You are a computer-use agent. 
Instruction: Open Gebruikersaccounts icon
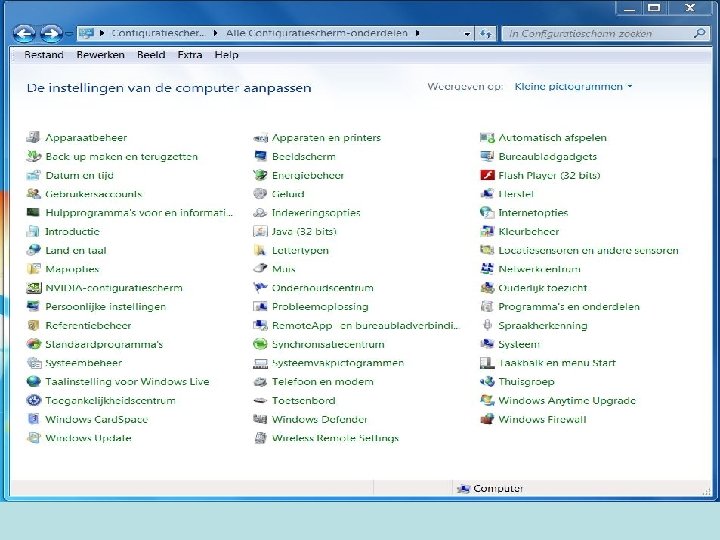tap(33, 194)
